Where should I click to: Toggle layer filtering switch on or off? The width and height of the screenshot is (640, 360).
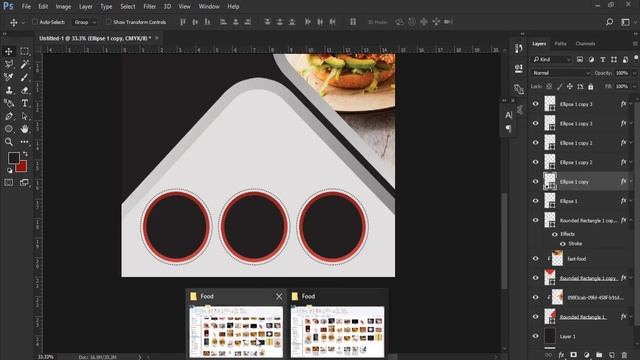[x=636, y=59]
